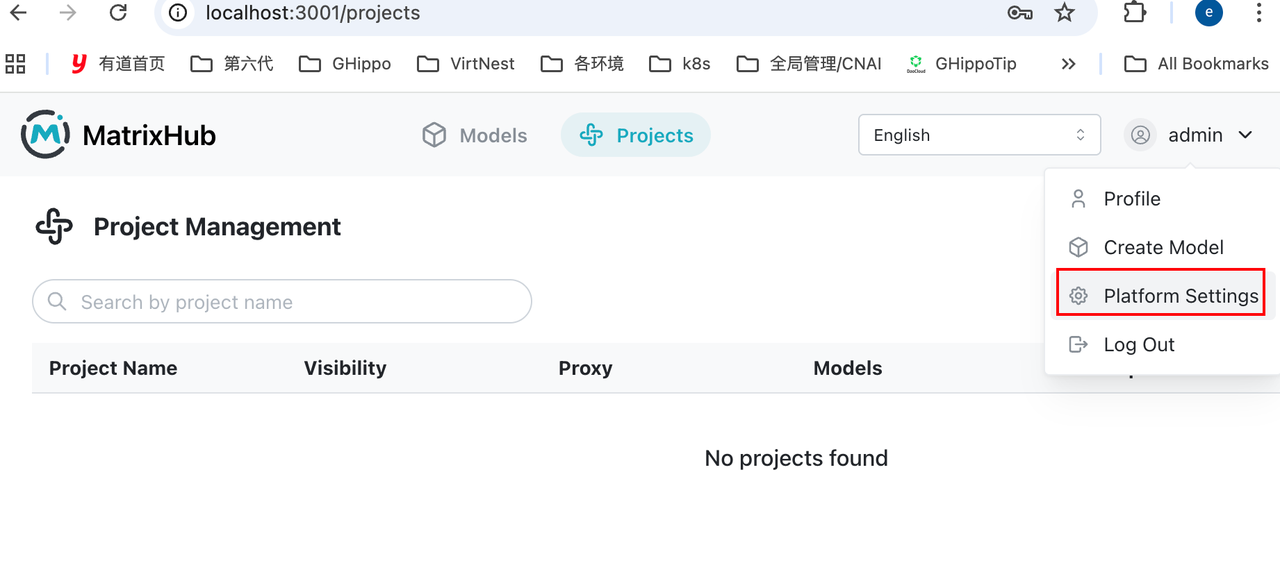Bookmark this page with the star icon
This screenshot has width=1280, height=572.
[1064, 13]
